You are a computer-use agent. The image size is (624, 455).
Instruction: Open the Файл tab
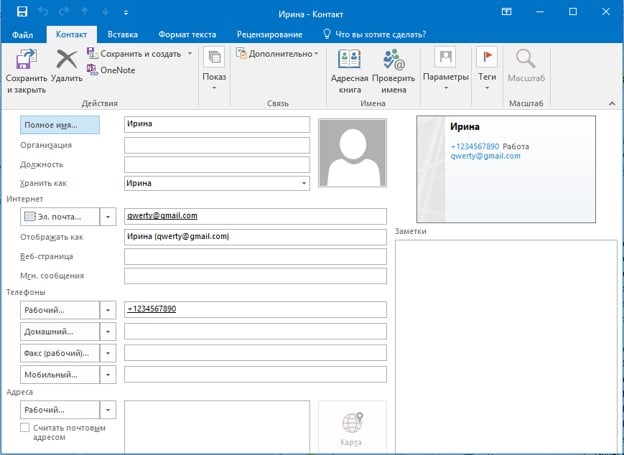(22, 35)
